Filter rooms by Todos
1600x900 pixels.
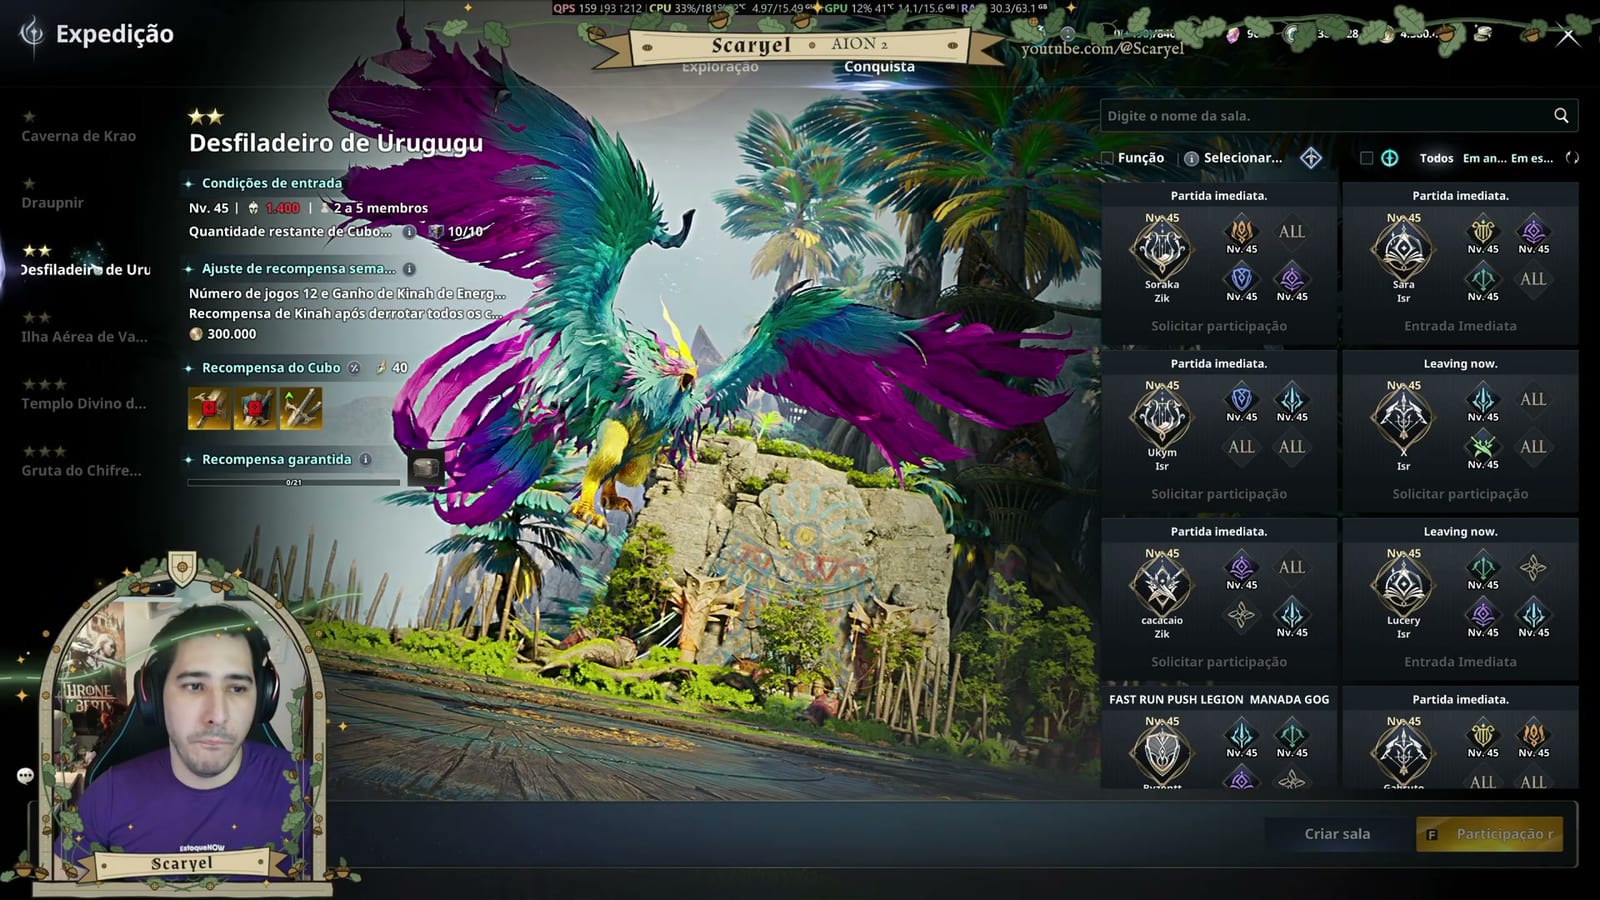point(1436,158)
